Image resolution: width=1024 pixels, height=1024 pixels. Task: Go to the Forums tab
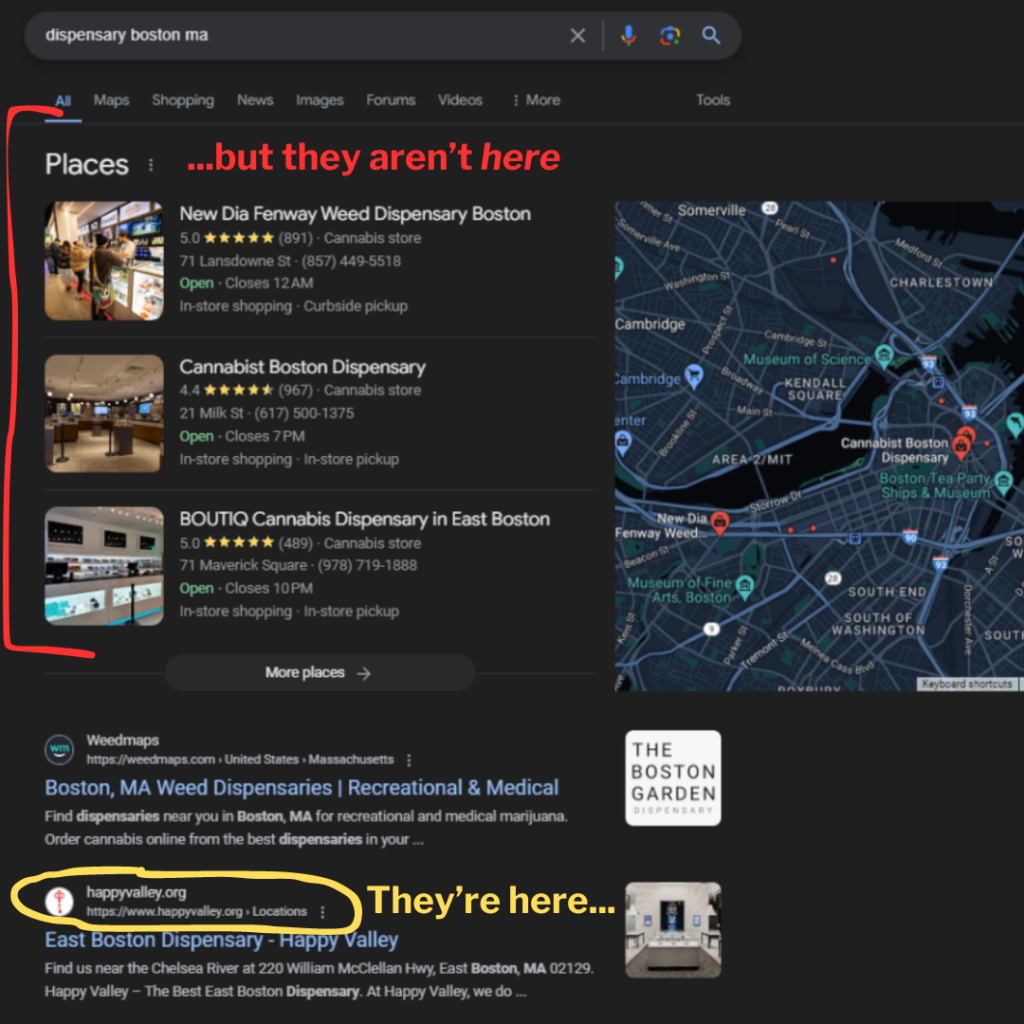click(x=391, y=100)
